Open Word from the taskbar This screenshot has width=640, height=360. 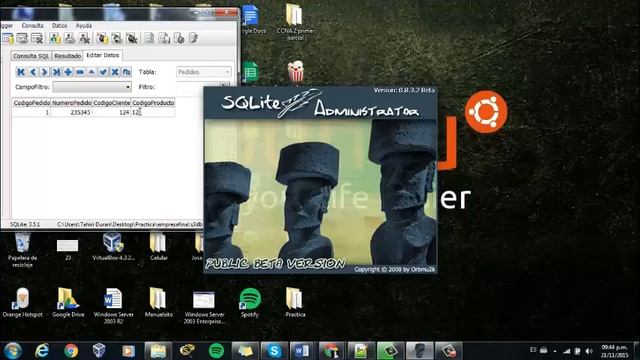coord(302,351)
